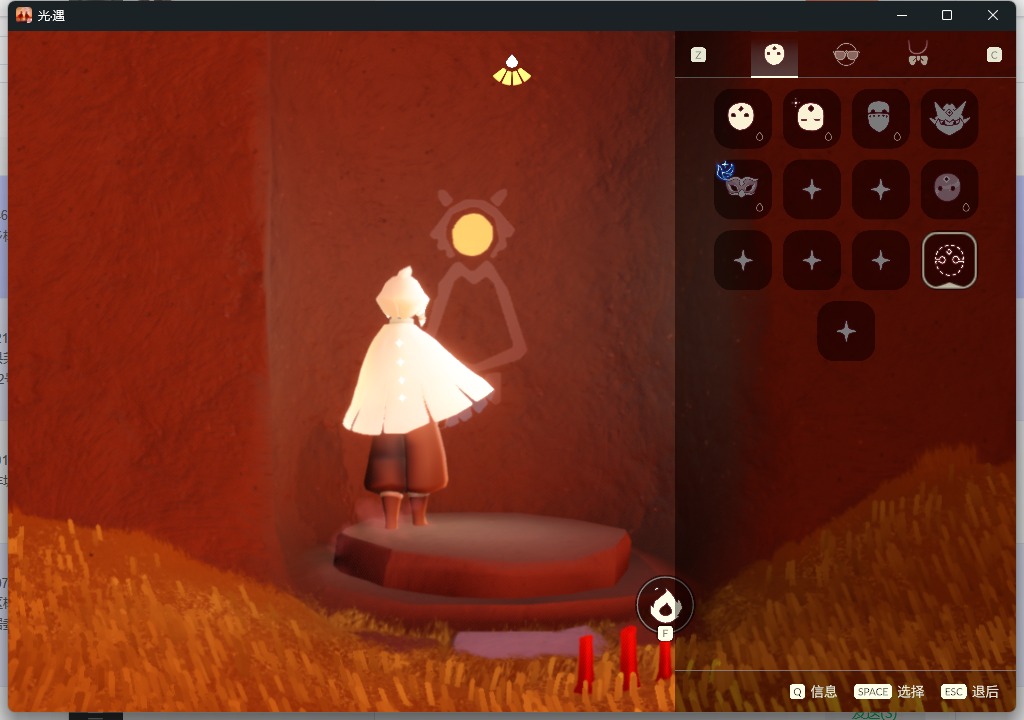The height and width of the screenshot is (720, 1024).
Task: Click the yellow cape energy wedge indicator
Action: (511, 71)
